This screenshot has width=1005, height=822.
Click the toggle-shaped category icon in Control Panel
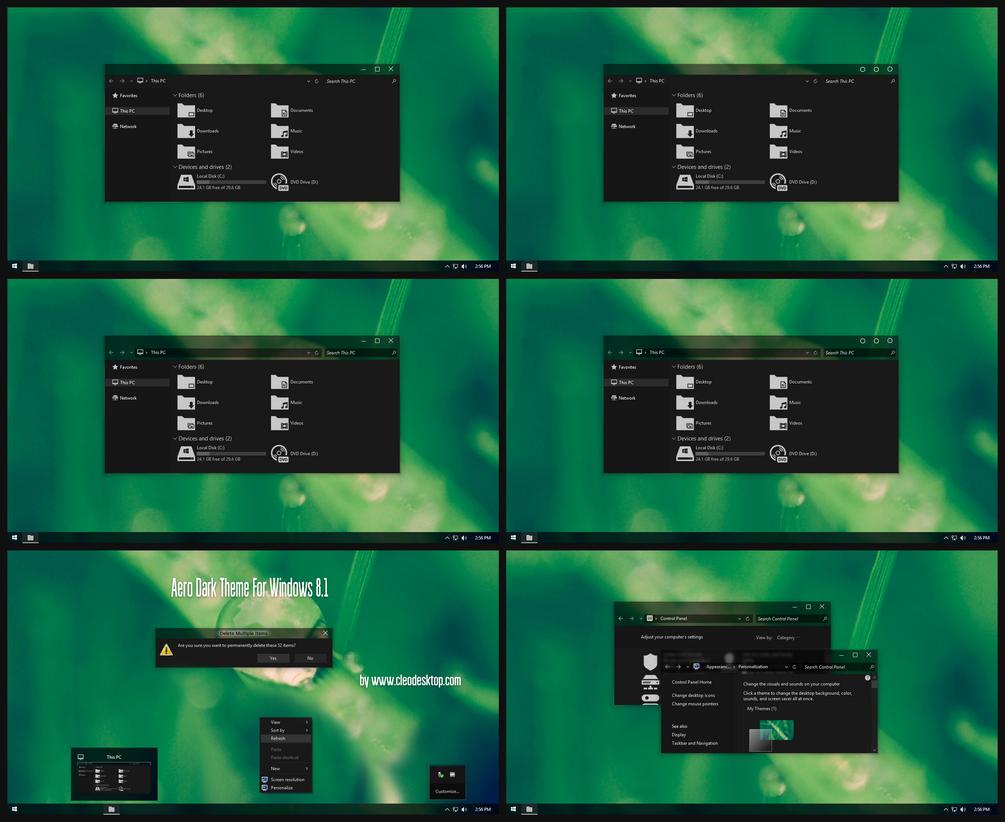click(x=651, y=698)
